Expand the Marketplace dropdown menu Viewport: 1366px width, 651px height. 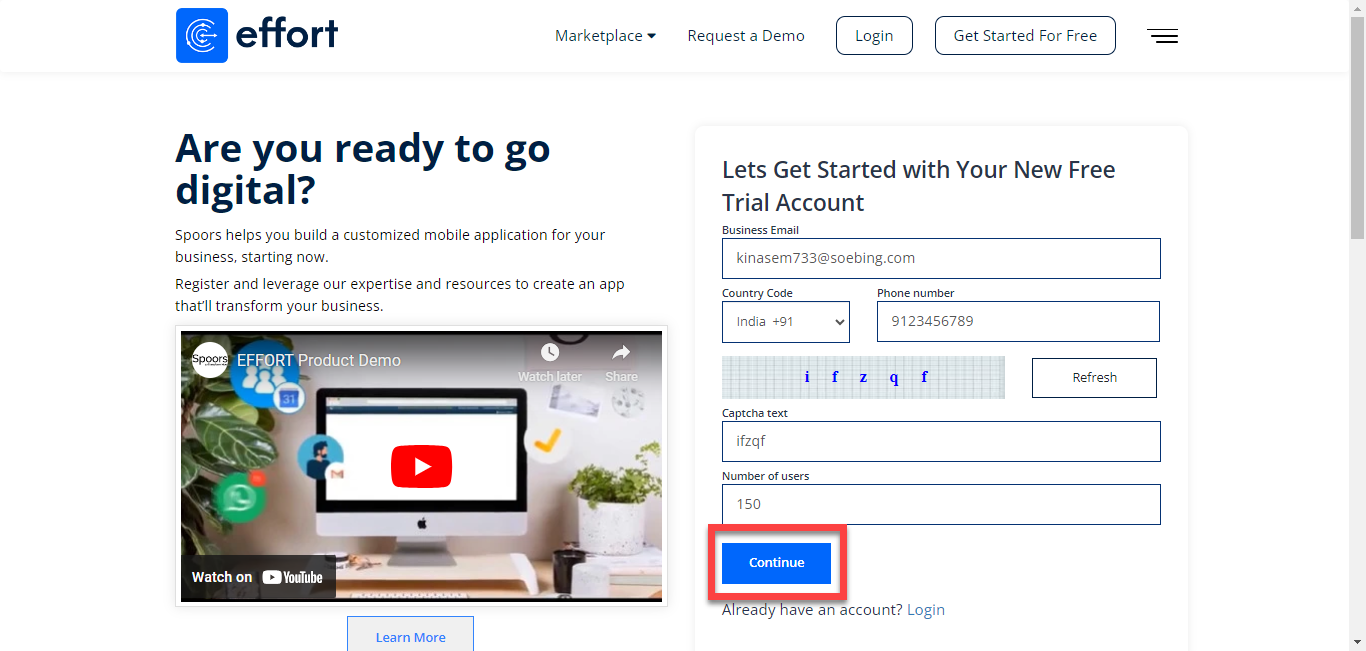[x=605, y=36]
